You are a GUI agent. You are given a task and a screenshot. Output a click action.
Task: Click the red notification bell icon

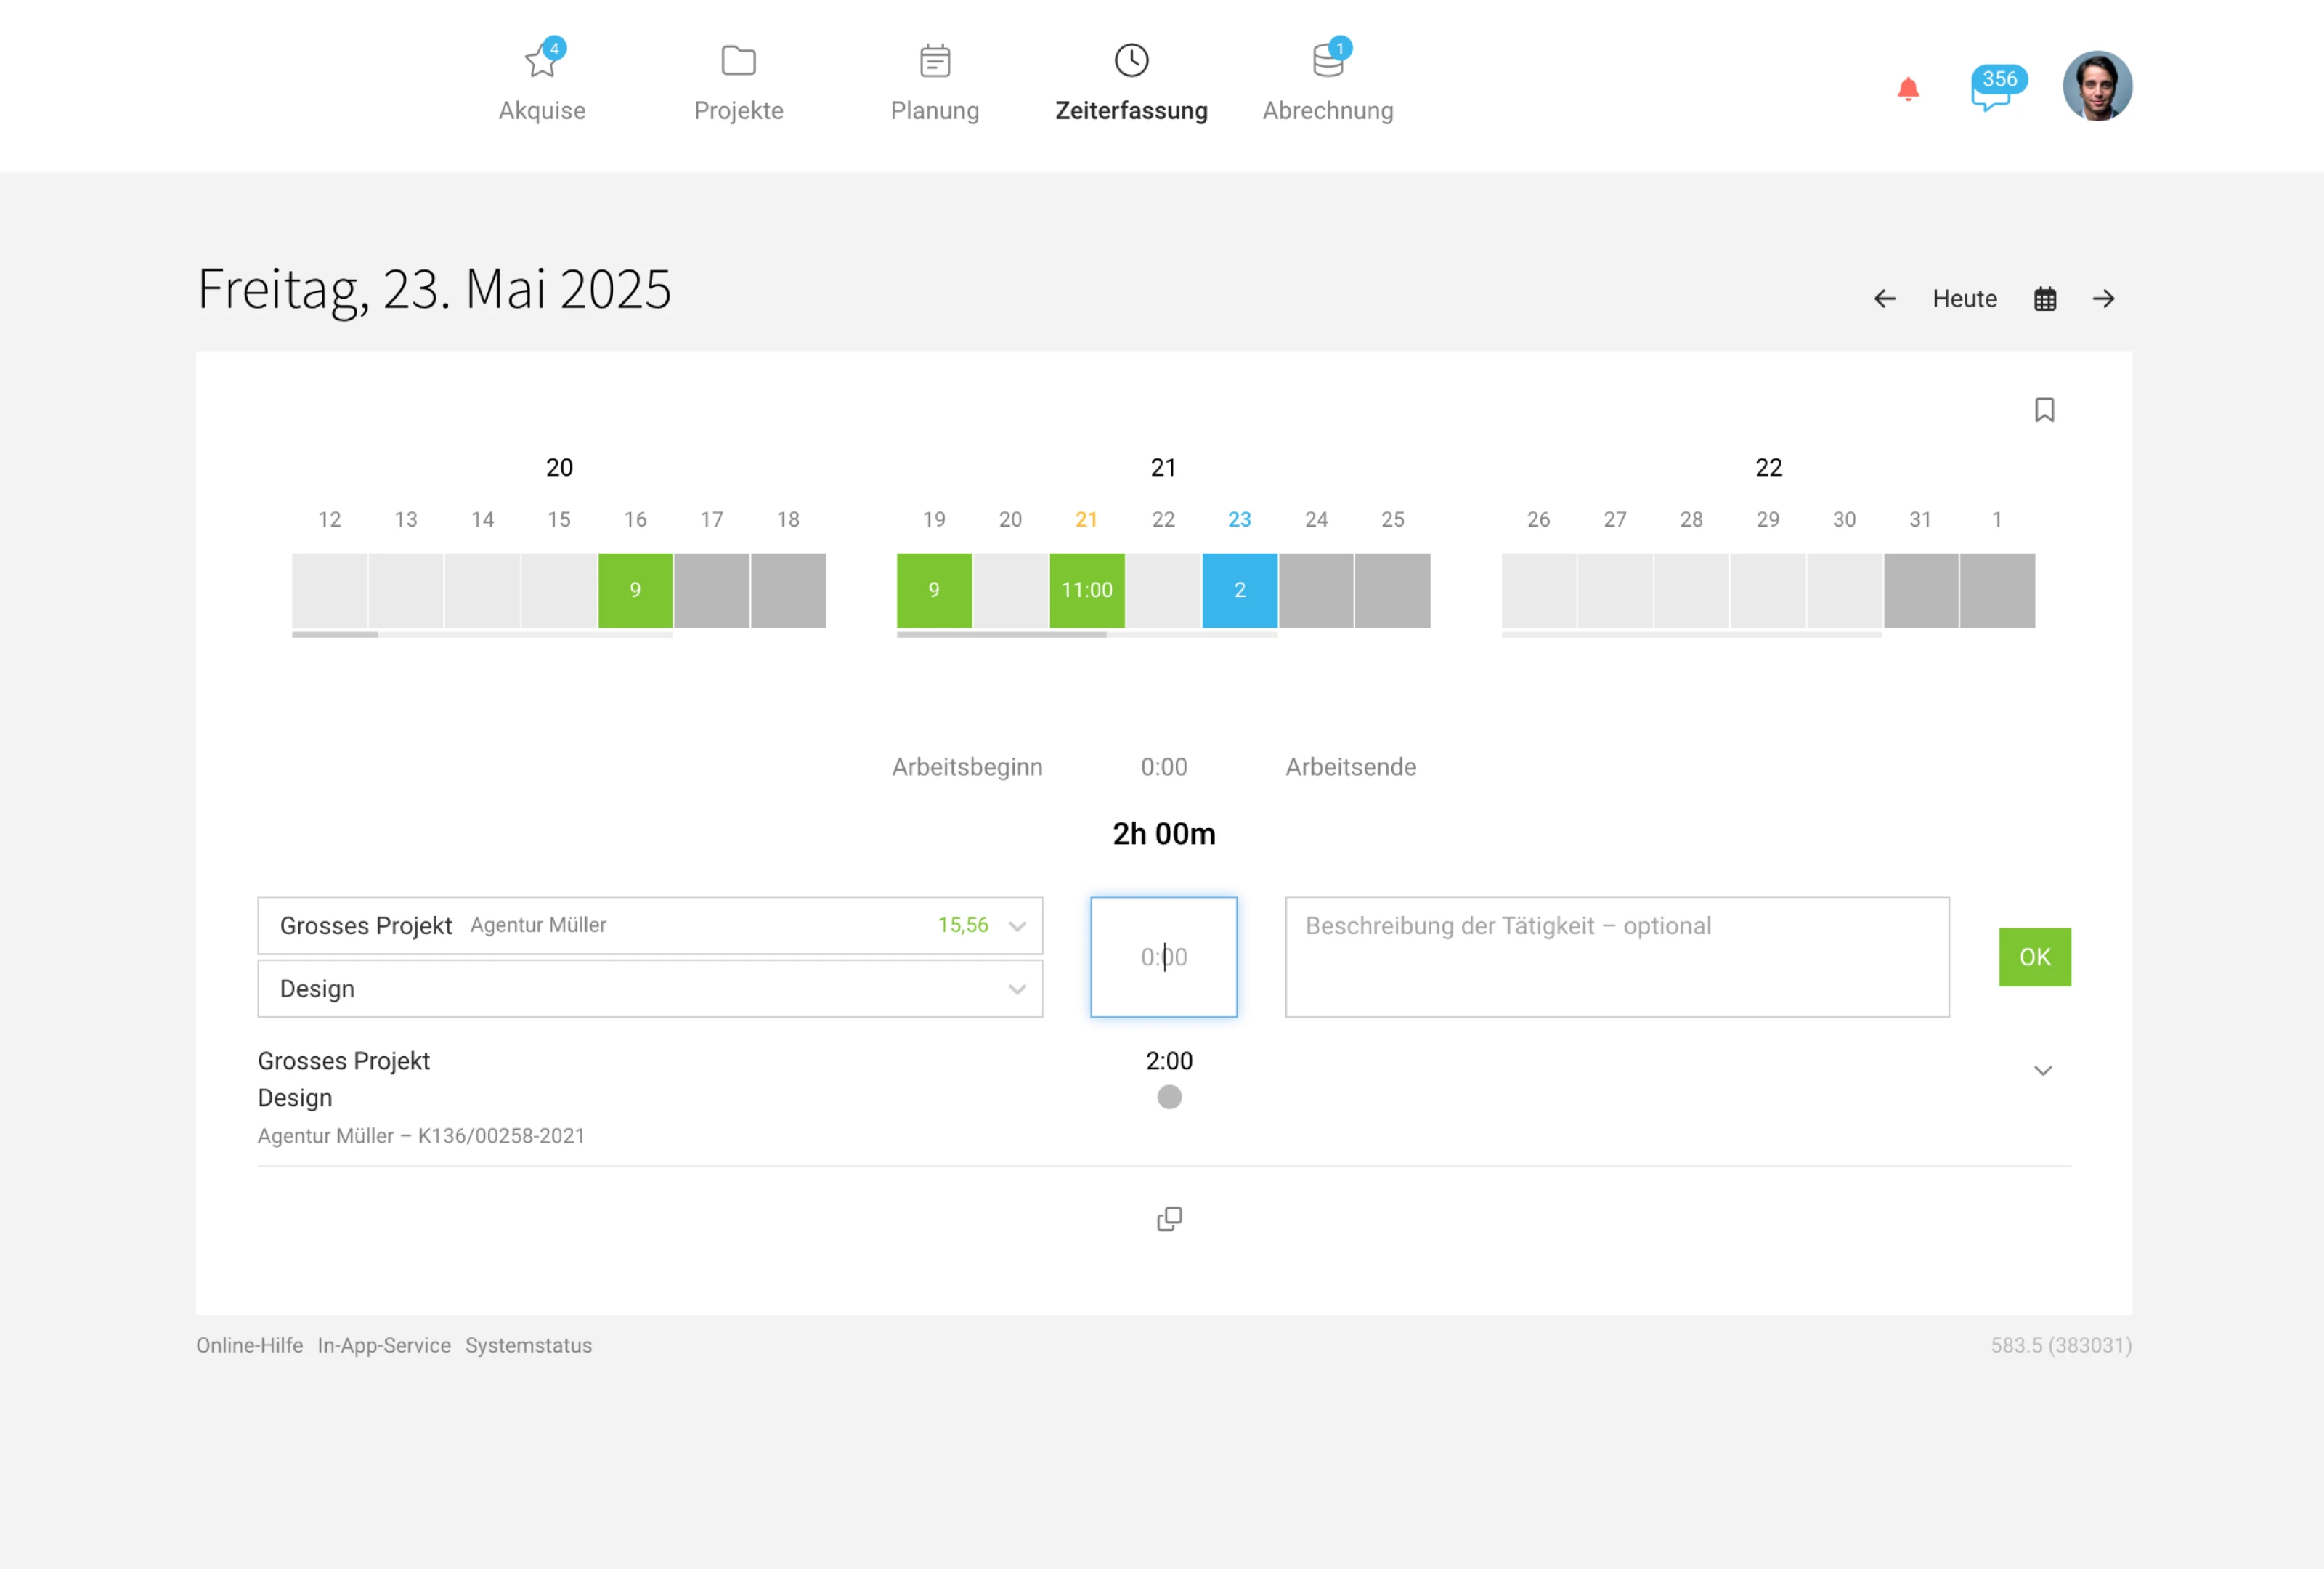(1907, 90)
